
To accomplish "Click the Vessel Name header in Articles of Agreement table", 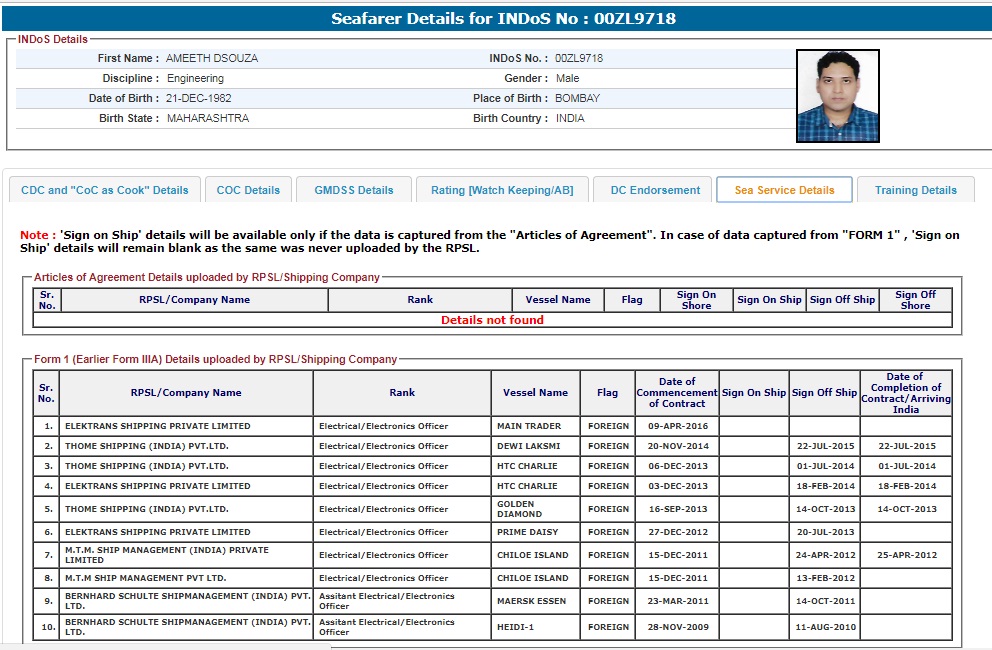I will [558, 300].
